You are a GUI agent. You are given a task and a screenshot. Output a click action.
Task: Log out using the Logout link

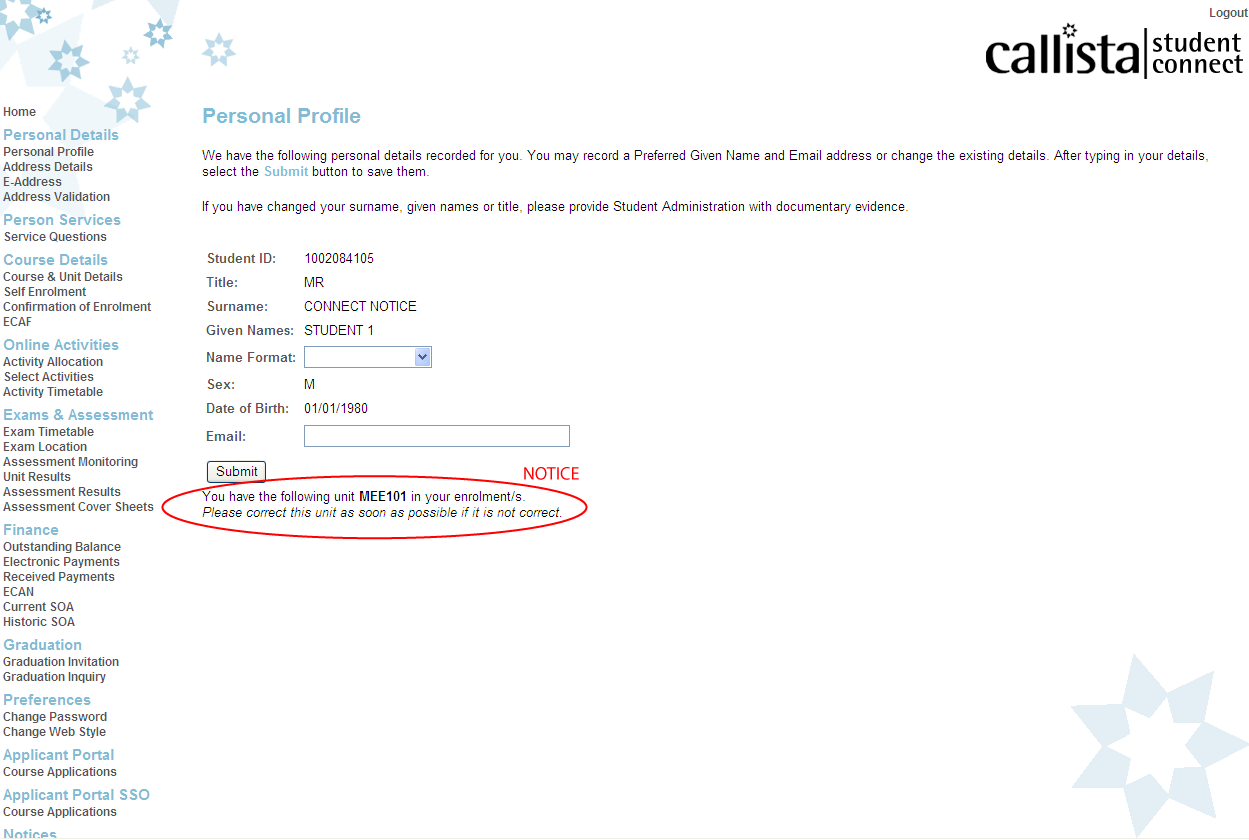click(1228, 13)
